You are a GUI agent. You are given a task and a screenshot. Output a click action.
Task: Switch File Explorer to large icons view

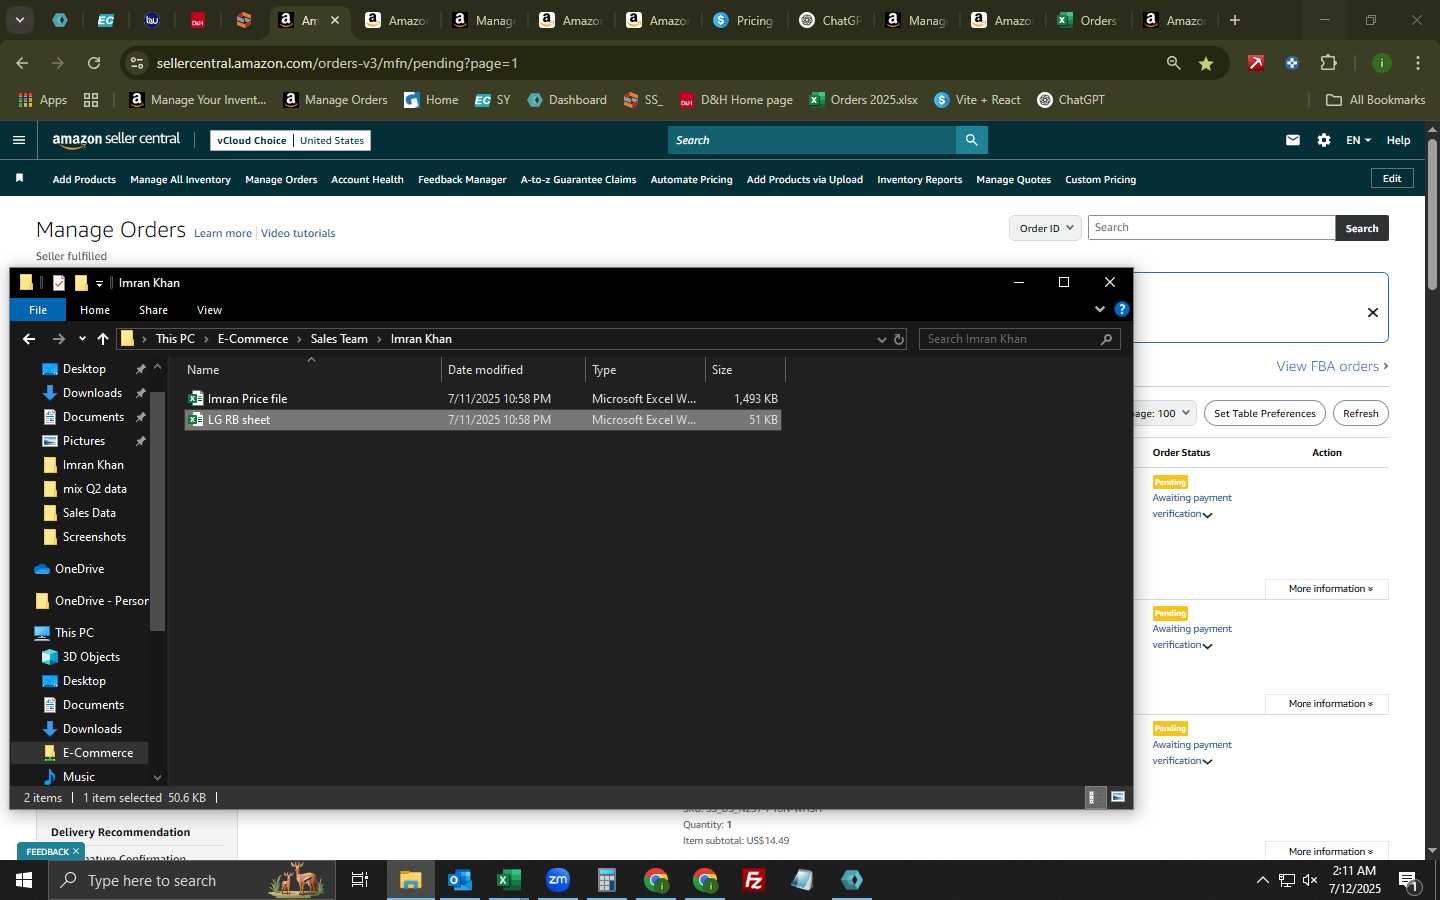coord(1118,797)
